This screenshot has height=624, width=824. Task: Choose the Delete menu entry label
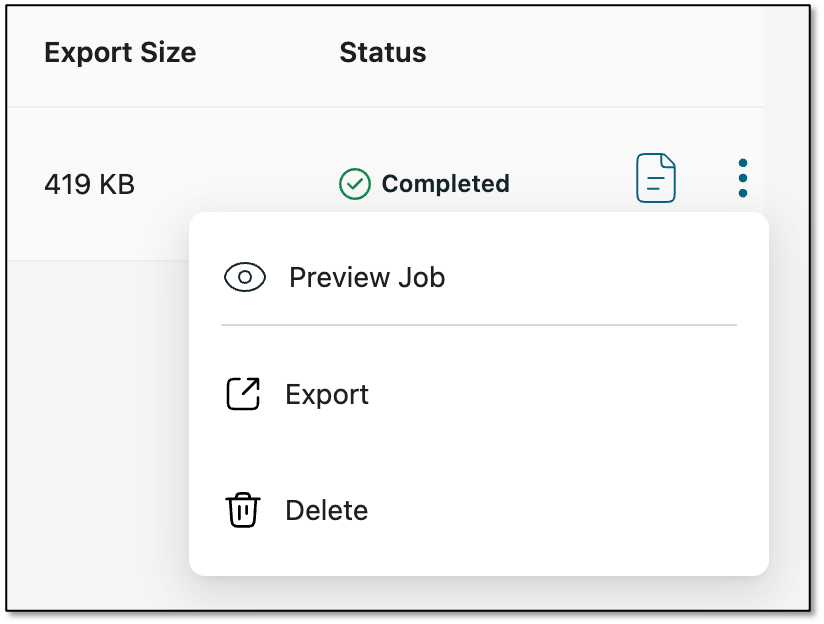[x=326, y=510]
